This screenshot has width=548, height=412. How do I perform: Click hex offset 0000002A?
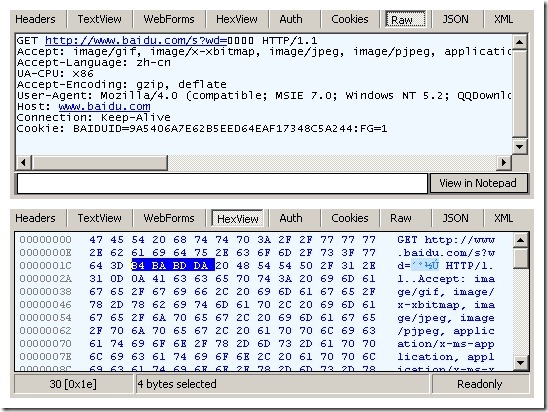[45, 279]
